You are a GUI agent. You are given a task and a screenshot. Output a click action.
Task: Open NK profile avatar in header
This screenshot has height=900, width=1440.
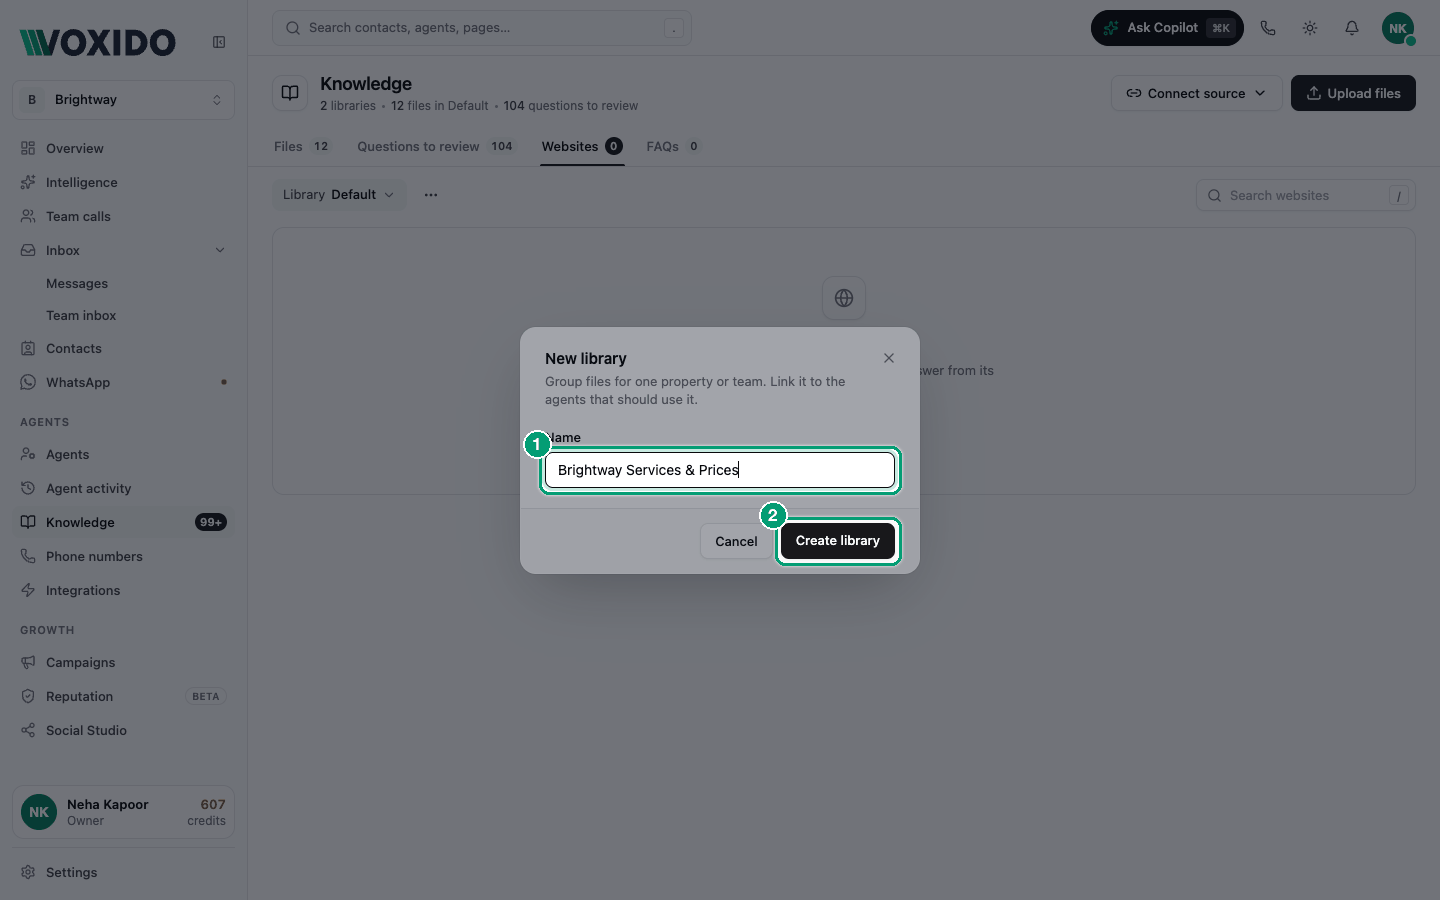click(1398, 28)
